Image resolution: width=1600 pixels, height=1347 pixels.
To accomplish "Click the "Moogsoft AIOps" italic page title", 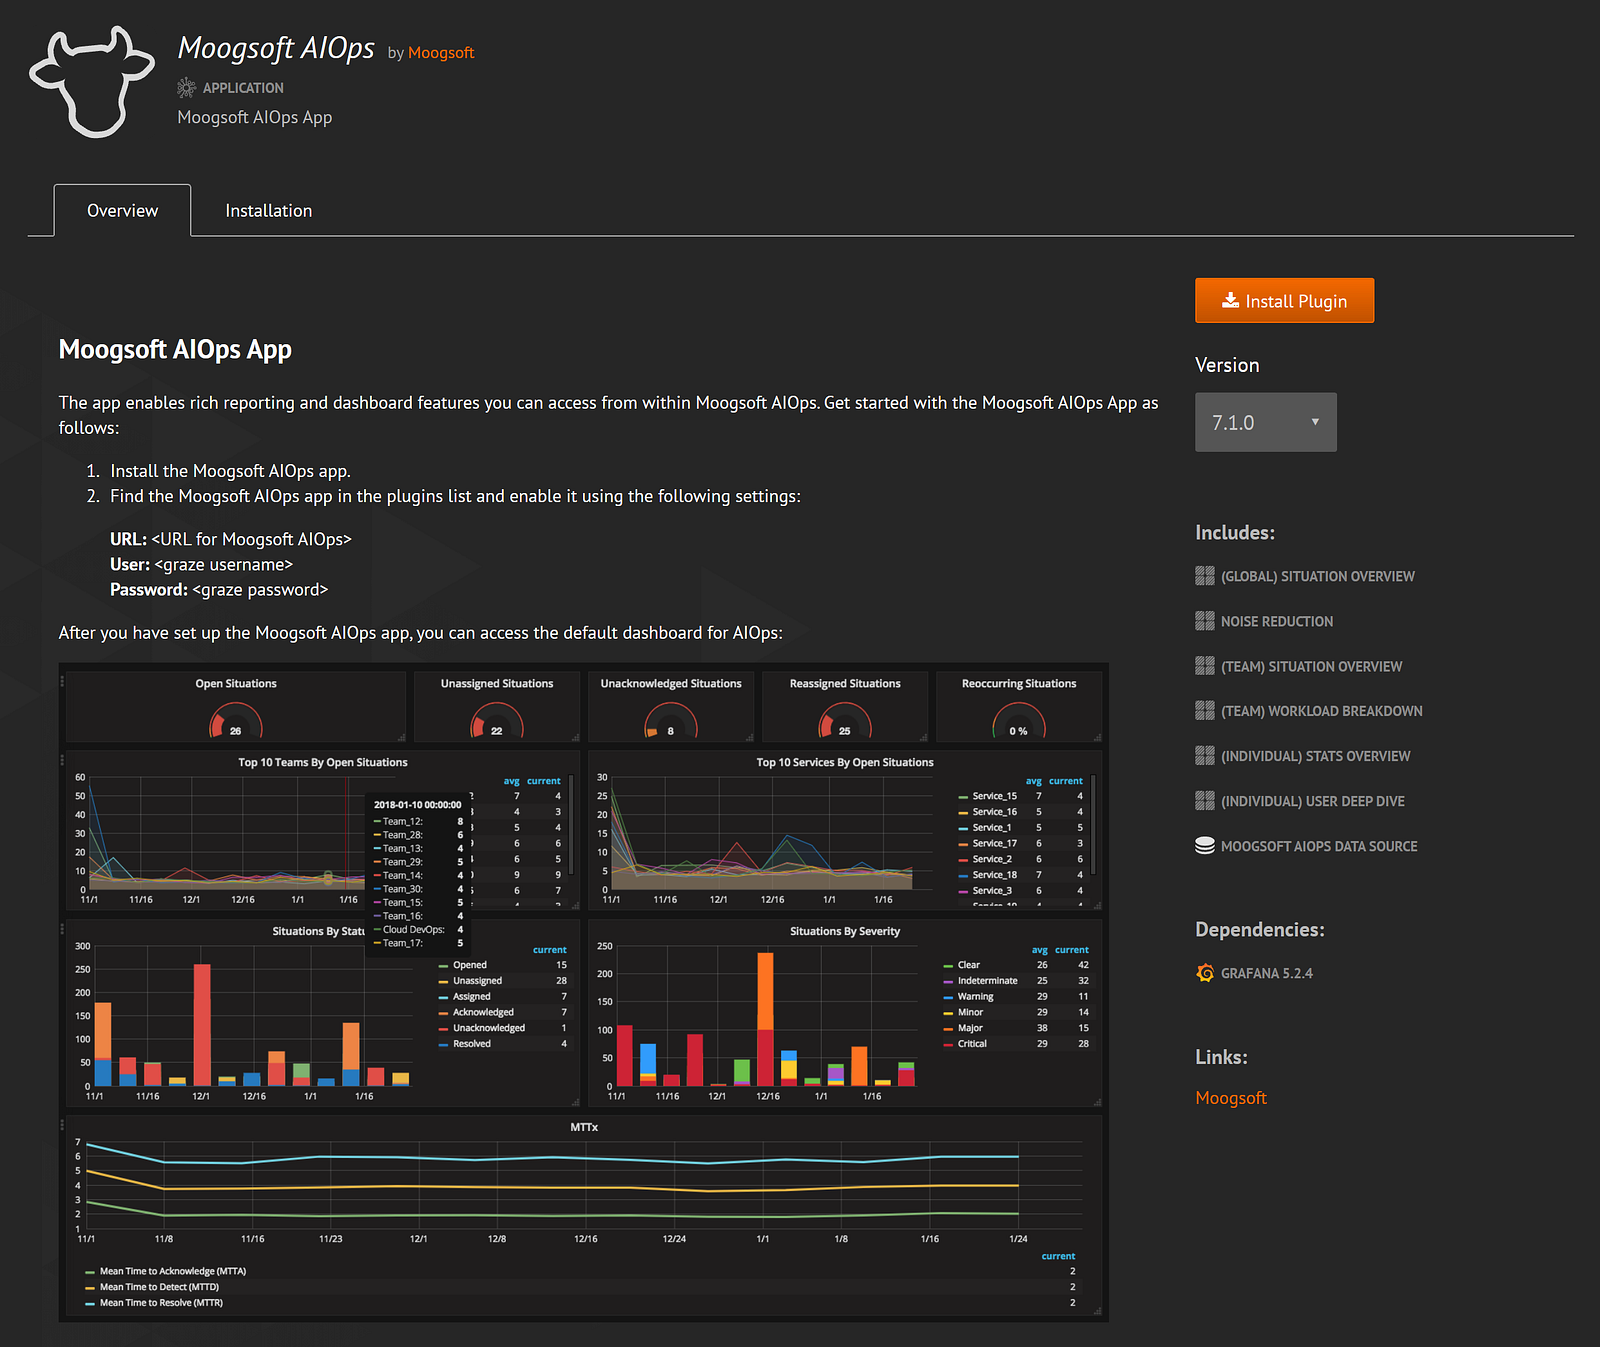I will (x=276, y=48).
